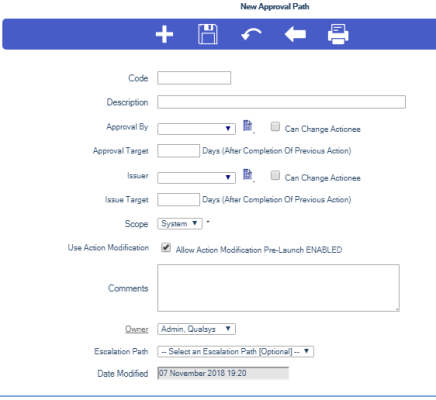Focus the Code input field
Screen dimensions: 436x400
pos(194,78)
